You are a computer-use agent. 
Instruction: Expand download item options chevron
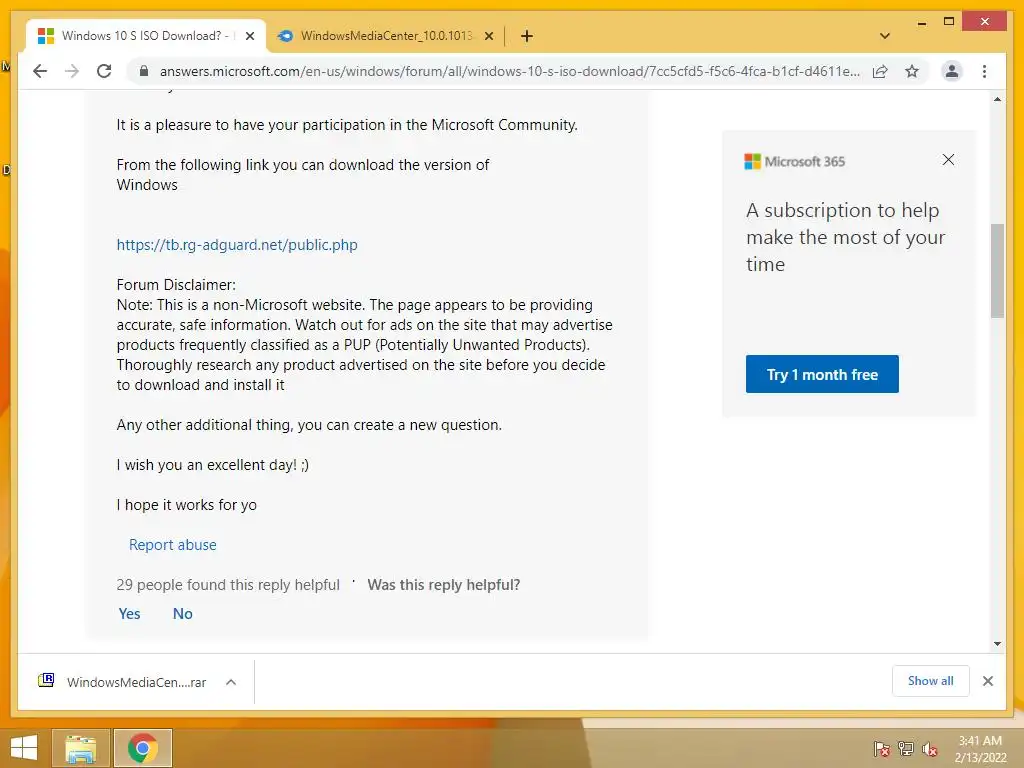click(231, 682)
